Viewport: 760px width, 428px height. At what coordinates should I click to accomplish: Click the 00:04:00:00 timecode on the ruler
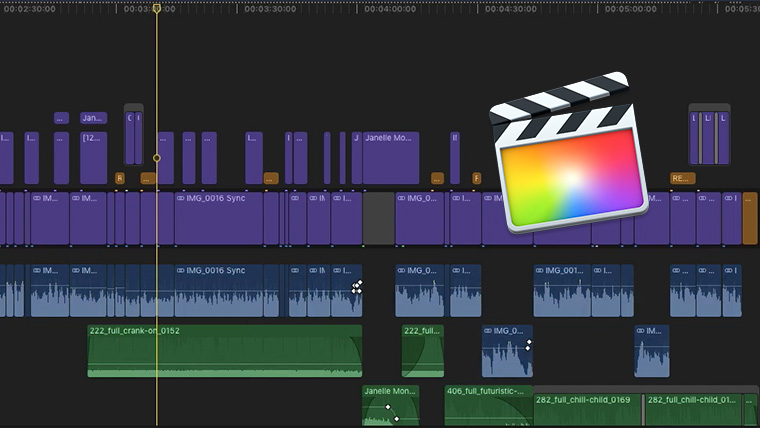coord(390,9)
